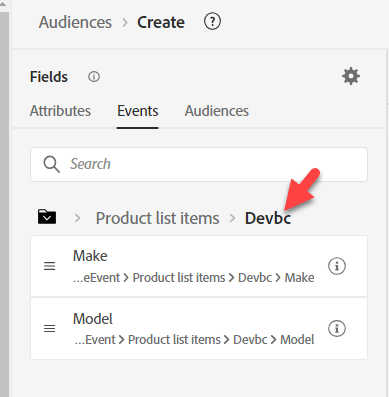389x397 pixels.
Task: Click the Make field path text
Action: 194,277
